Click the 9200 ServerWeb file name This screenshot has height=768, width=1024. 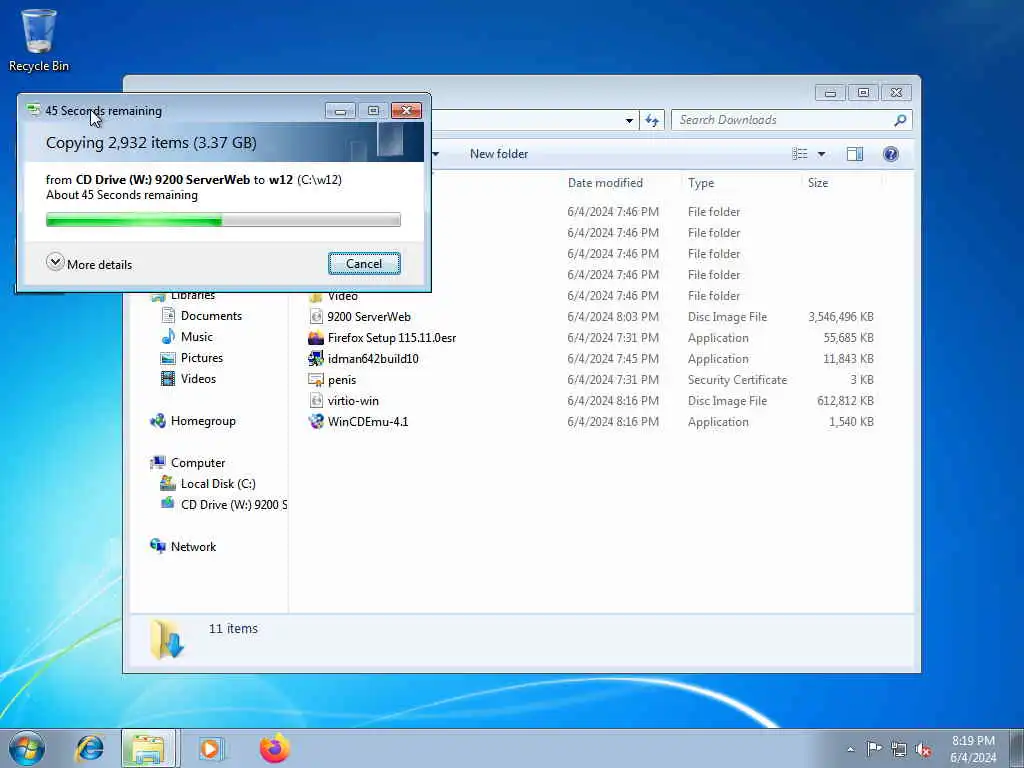(369, 317)
